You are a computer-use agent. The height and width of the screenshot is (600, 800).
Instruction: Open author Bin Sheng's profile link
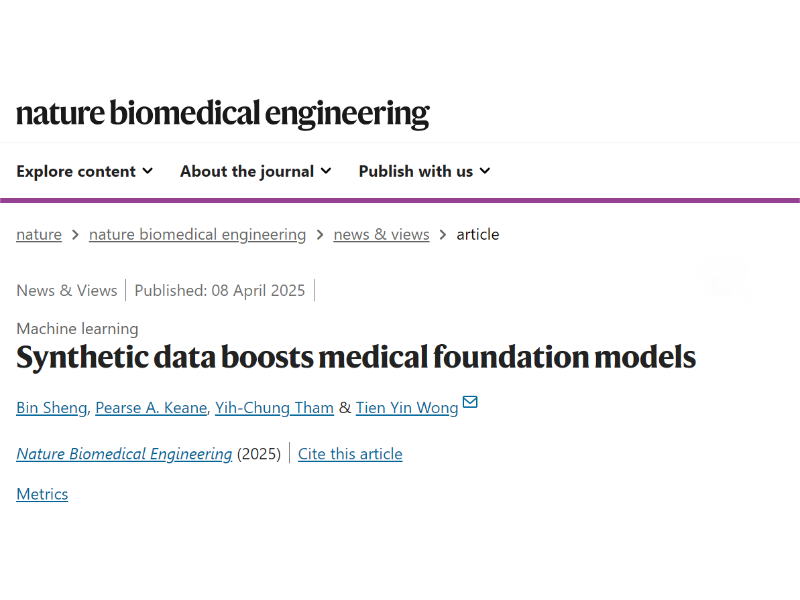52,408
